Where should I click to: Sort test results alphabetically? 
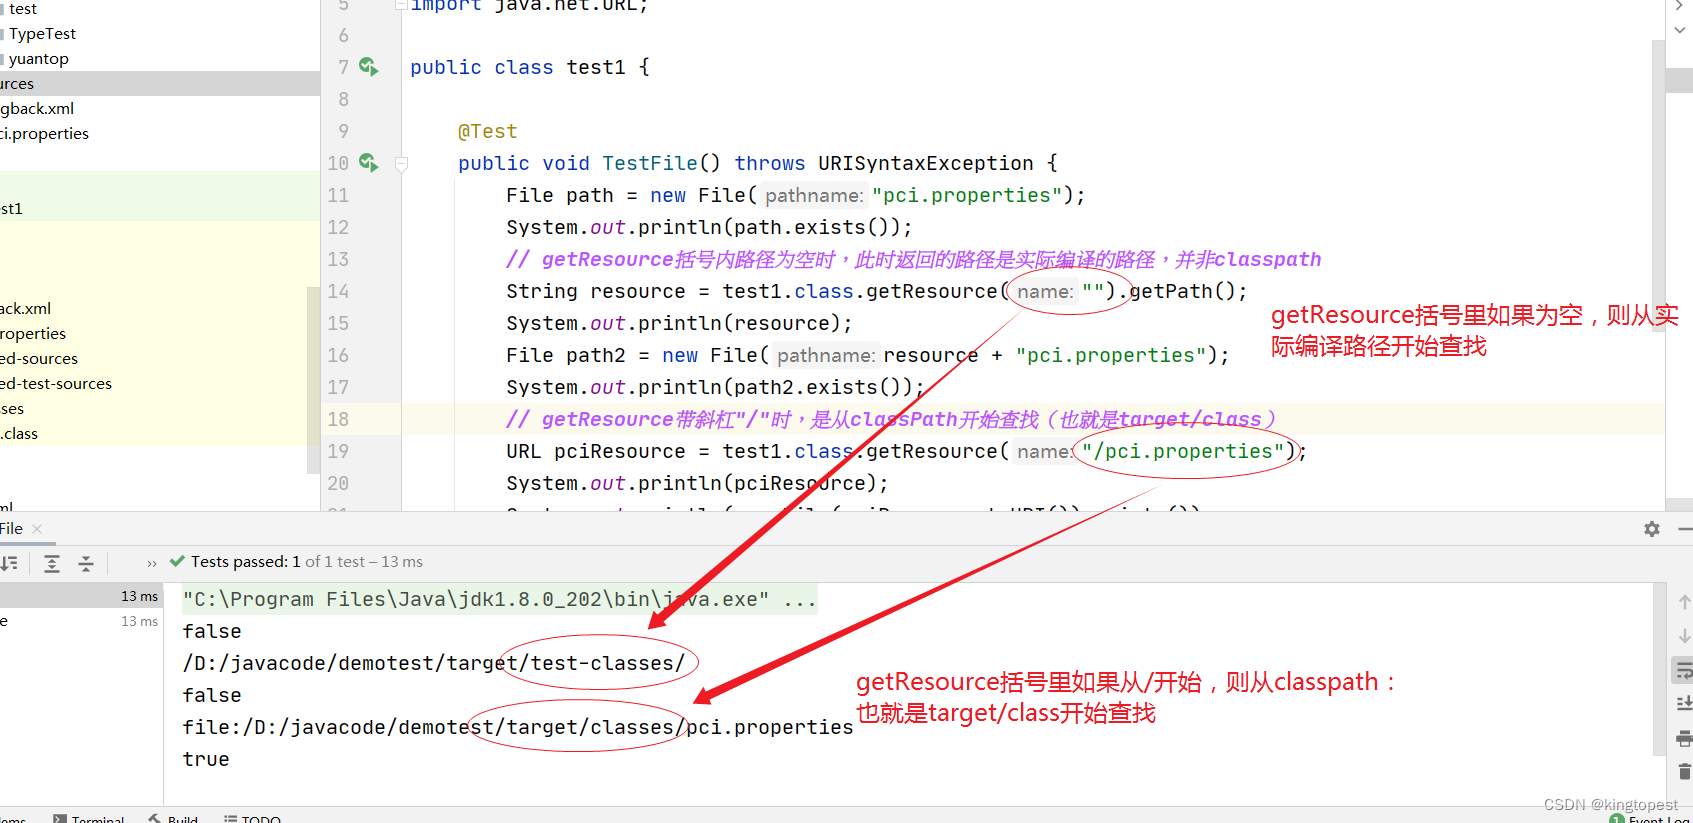click(9, 563)
